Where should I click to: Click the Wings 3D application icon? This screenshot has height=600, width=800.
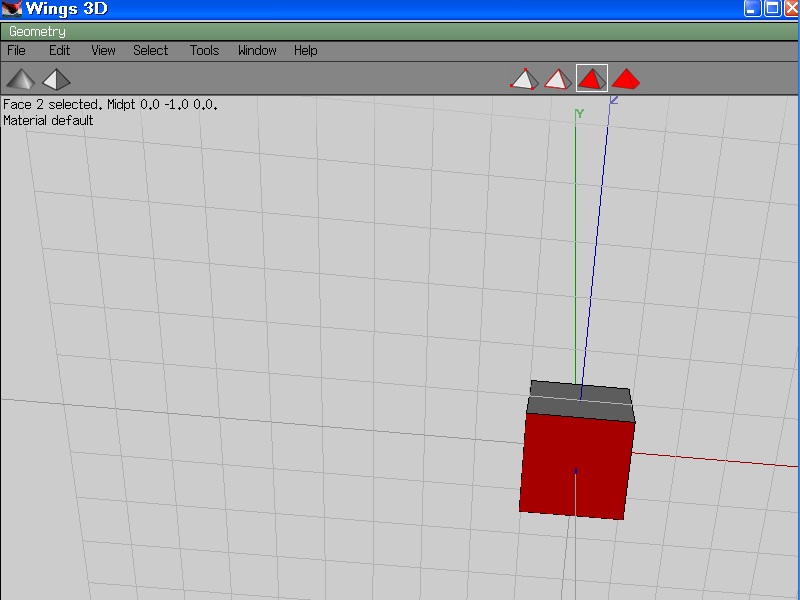(x=11, y=9)
